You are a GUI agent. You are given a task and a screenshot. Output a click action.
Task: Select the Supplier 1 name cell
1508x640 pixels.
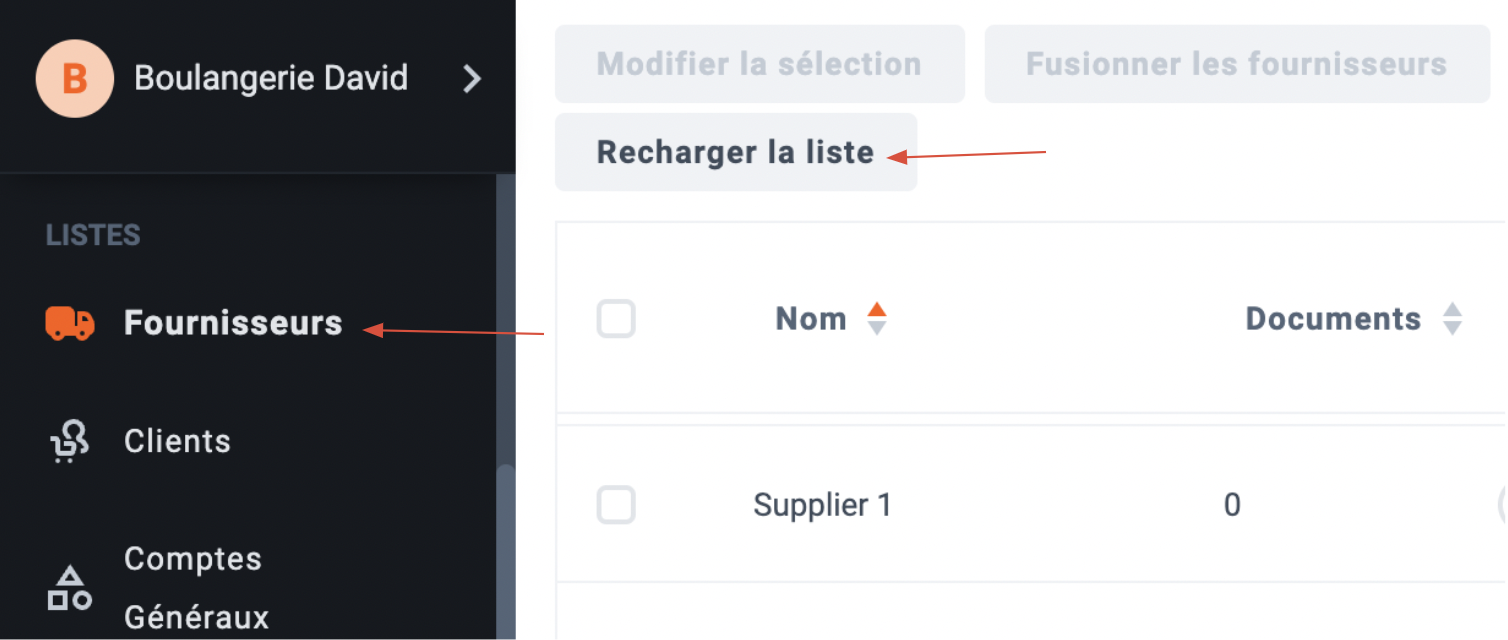point(822,505)
